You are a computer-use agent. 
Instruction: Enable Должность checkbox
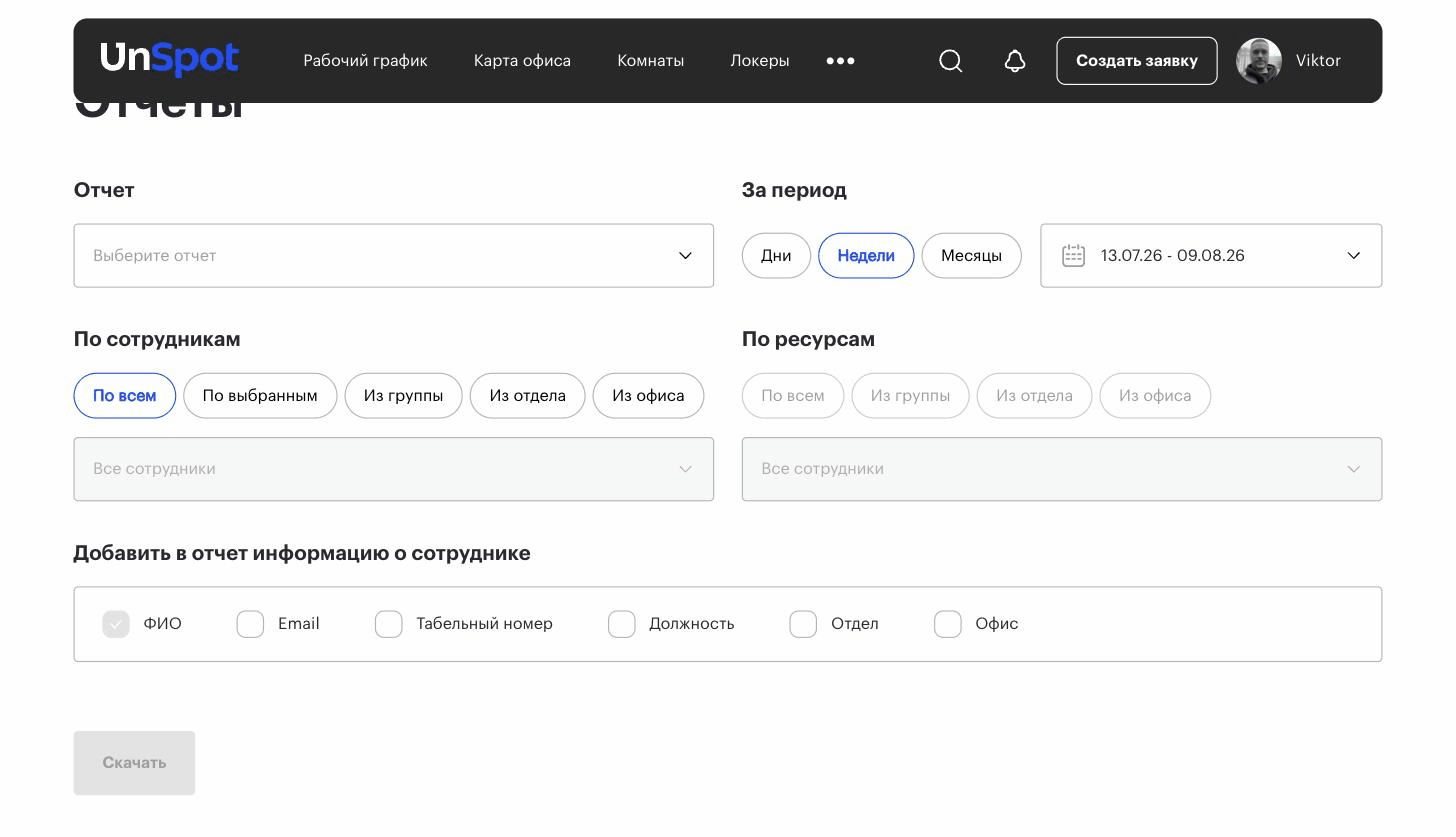621,624
